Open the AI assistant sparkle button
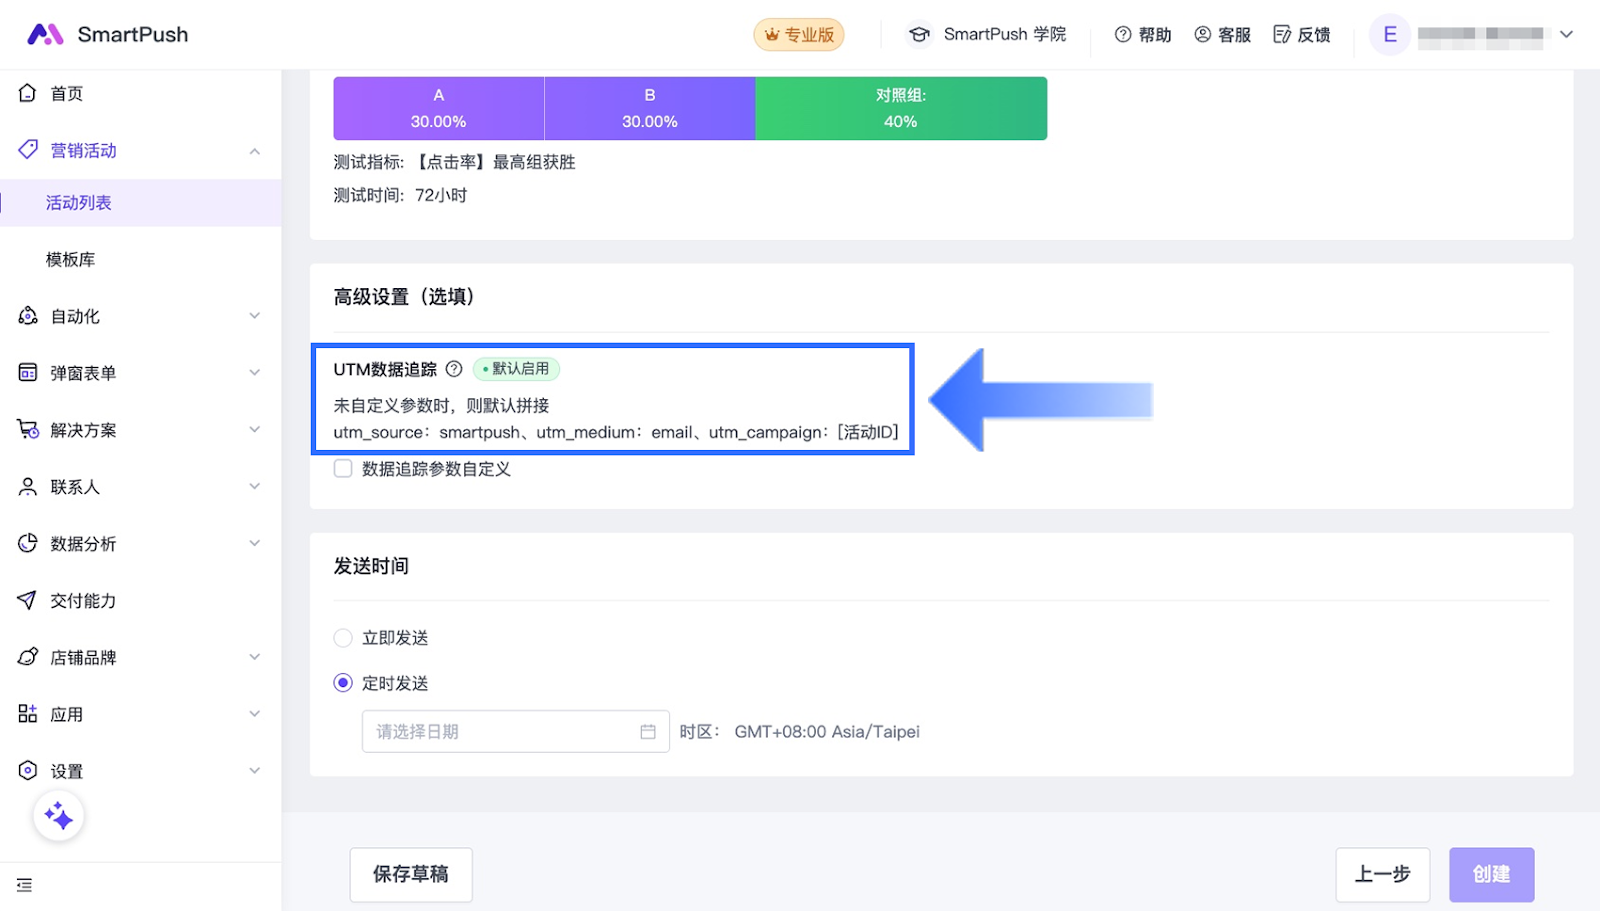This screenshot has width=1600, height=911. (58, 816)
